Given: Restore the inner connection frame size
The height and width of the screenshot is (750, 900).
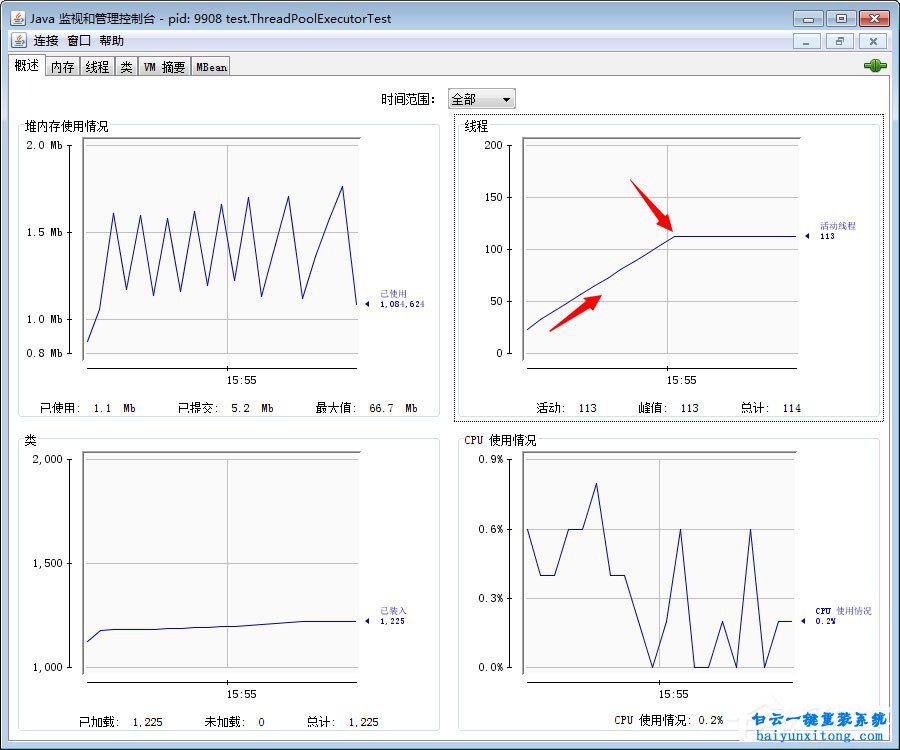Looking at the screenshot, I should (x=839, y=41).
